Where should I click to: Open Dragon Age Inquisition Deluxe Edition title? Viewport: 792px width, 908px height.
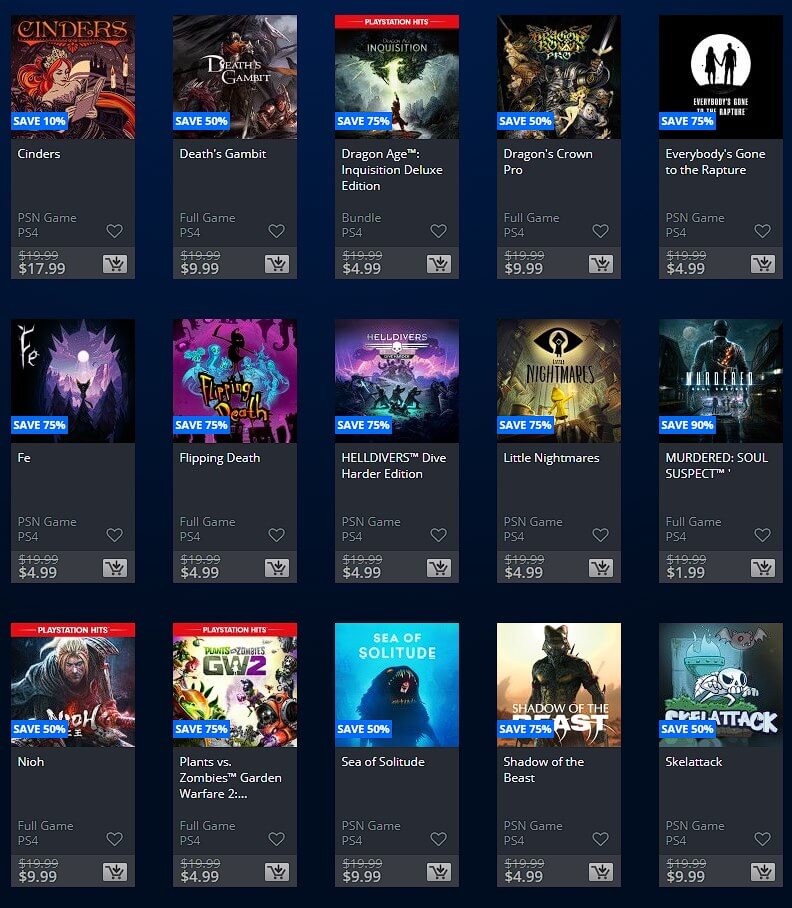(x=392, y=170)
